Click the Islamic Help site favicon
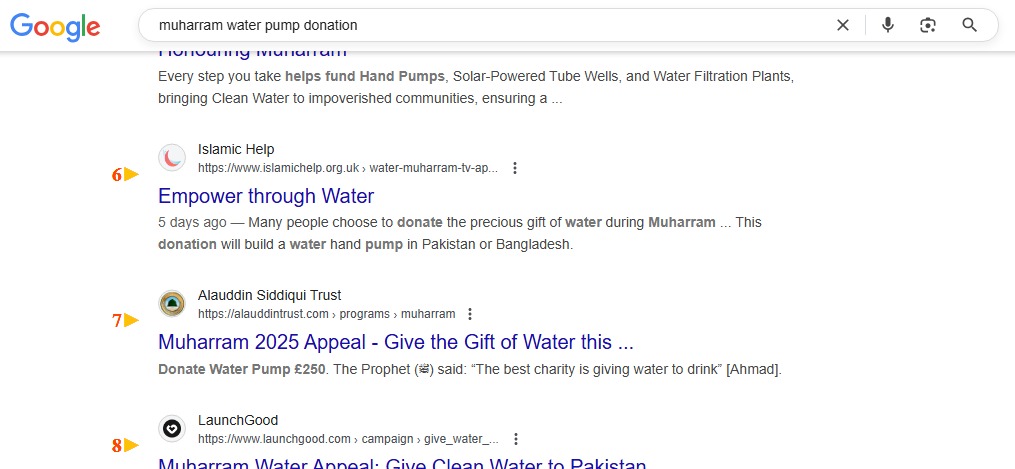 click(172, 158)
